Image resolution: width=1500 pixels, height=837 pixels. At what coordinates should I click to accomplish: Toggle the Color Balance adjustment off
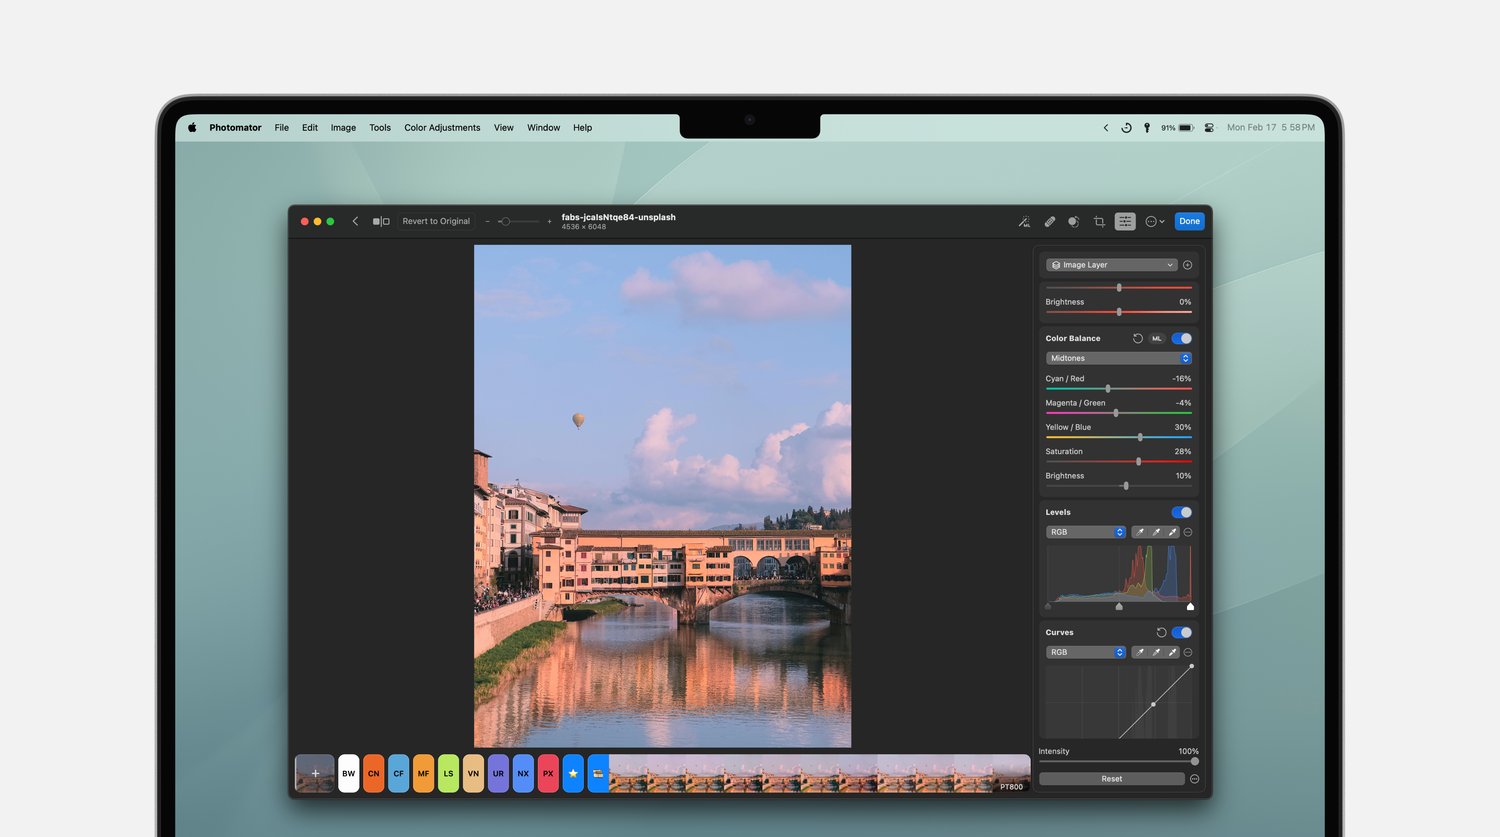tap(1182, 339)
